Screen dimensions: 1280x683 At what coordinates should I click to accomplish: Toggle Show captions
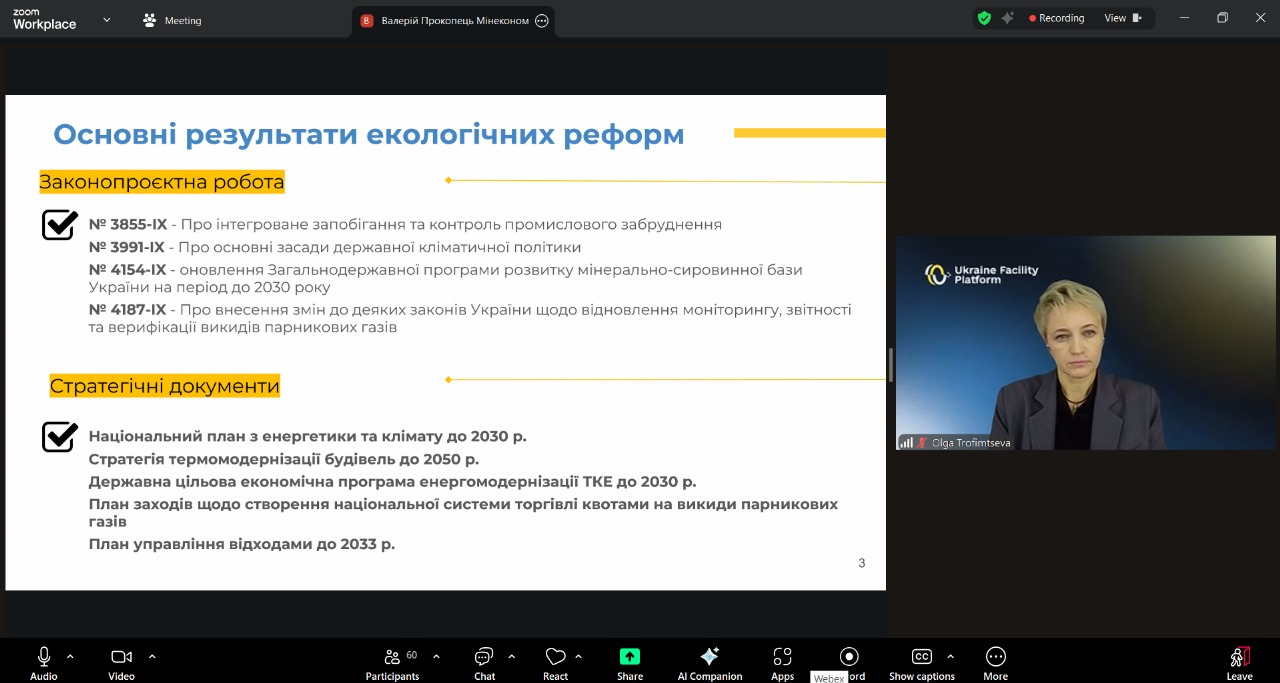(x=922, y=657)
